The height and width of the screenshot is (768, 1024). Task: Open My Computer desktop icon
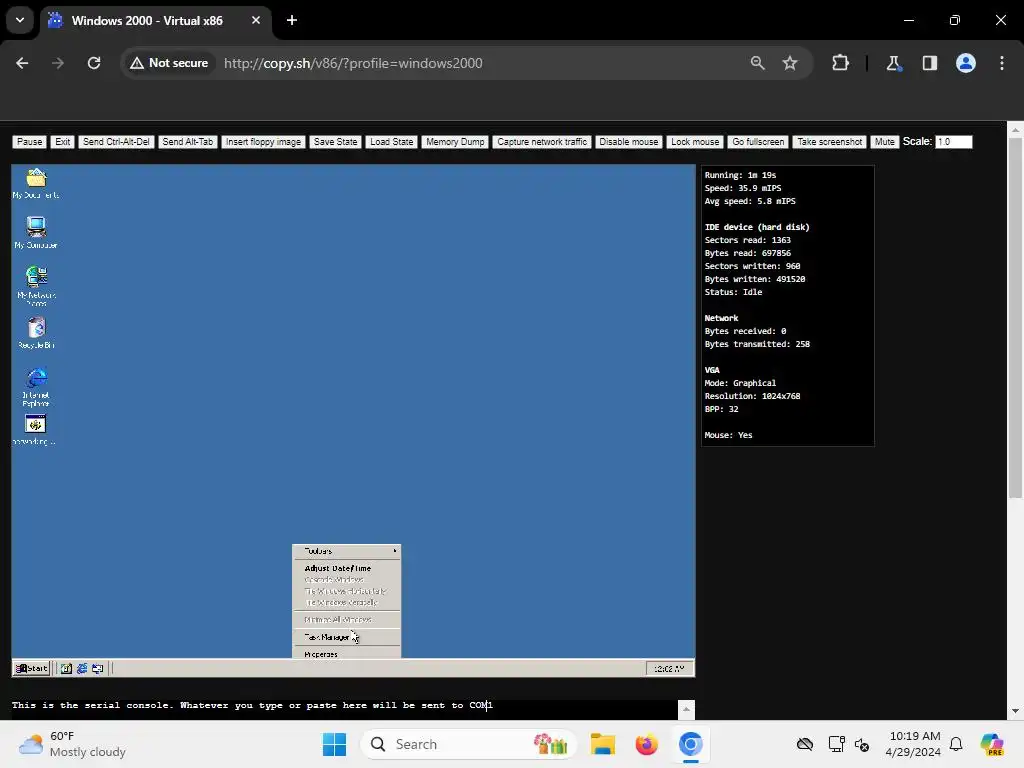tap(36, 232)
